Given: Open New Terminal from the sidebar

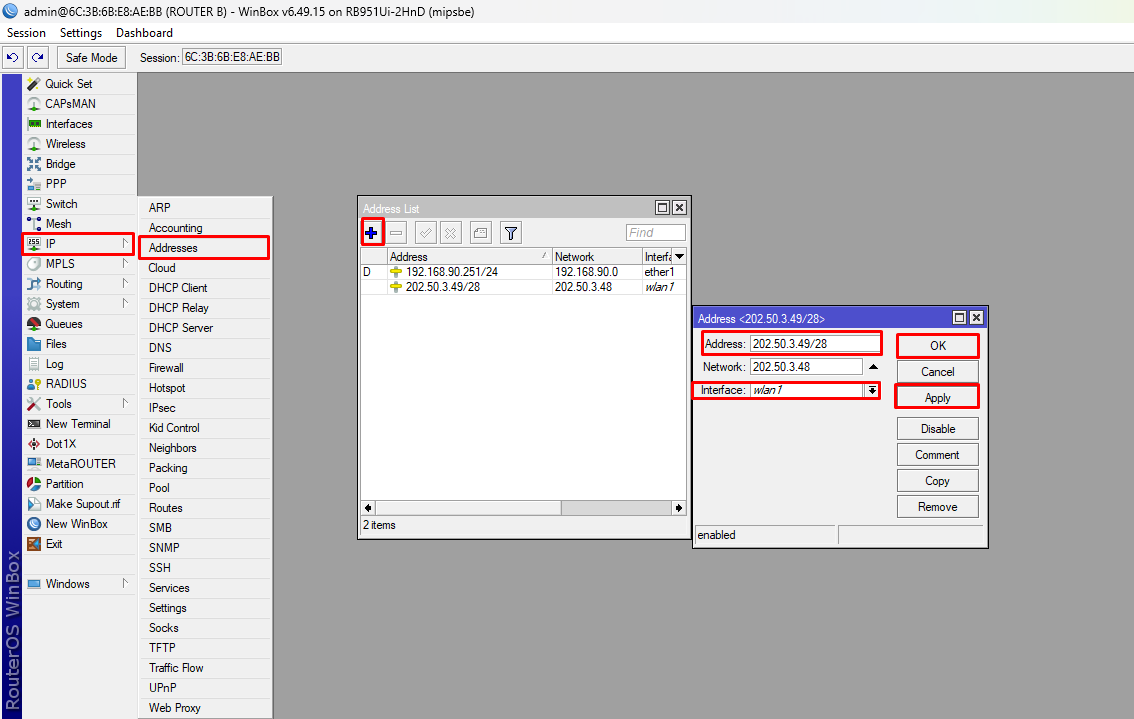Looking at the screenshot, I should tap(80, 424).
